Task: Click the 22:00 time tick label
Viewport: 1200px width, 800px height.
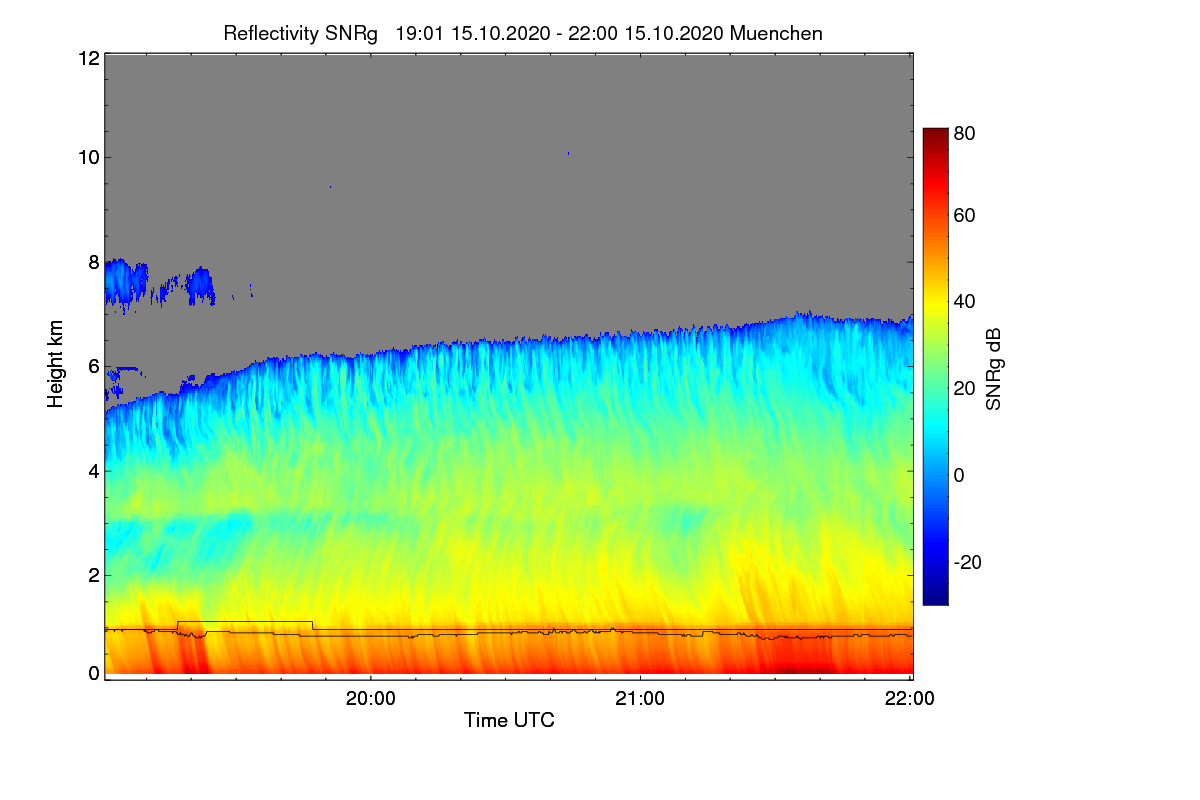Action: point(909,700)
